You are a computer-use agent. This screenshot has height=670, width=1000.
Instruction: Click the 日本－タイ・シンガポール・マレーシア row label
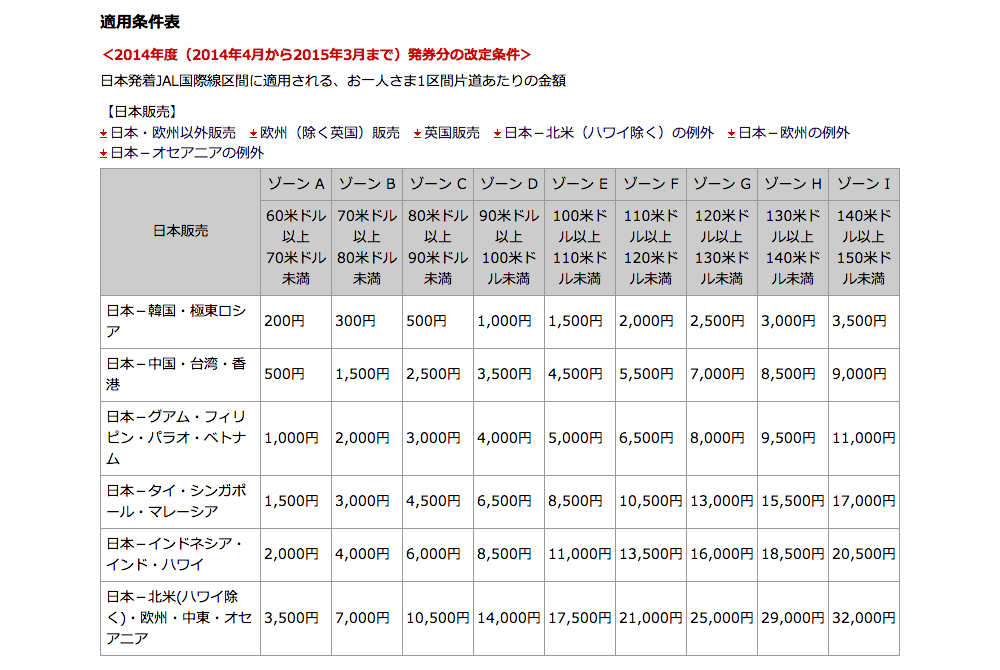[x=176, y=500]
